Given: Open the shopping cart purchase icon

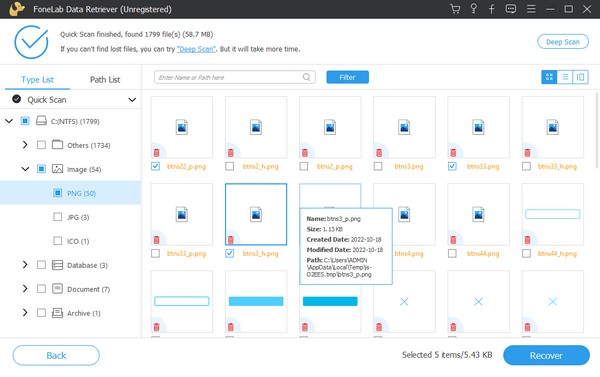Looking at the screenshot, I should (x=455, y=9).
